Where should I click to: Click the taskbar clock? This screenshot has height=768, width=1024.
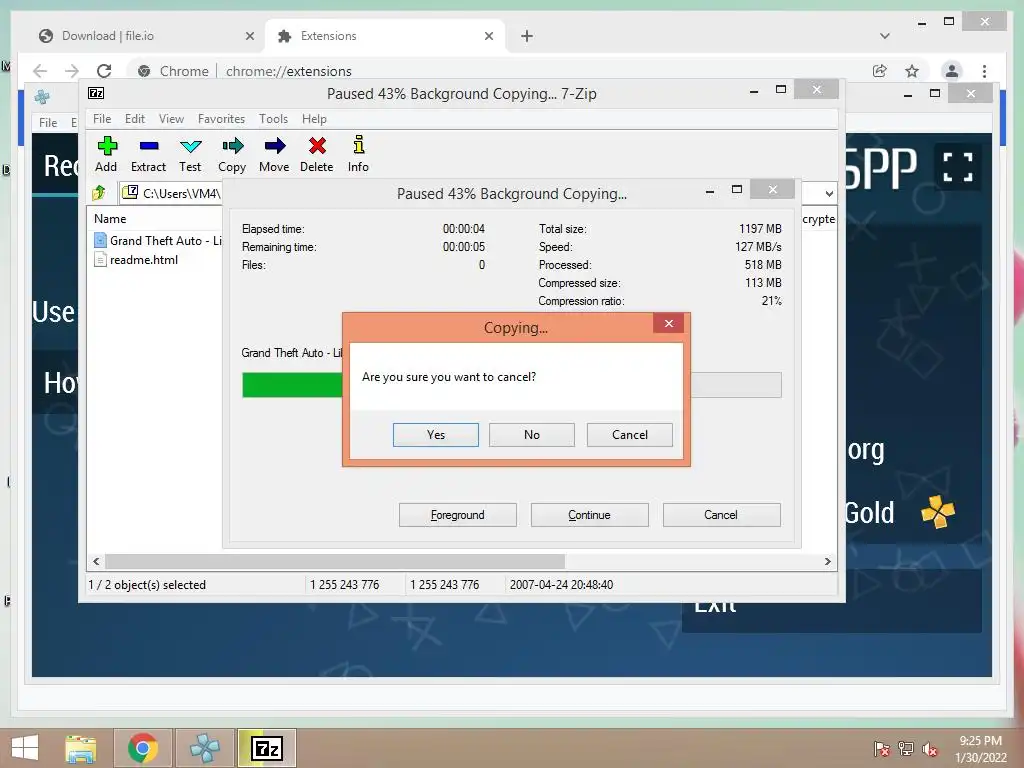980,749
